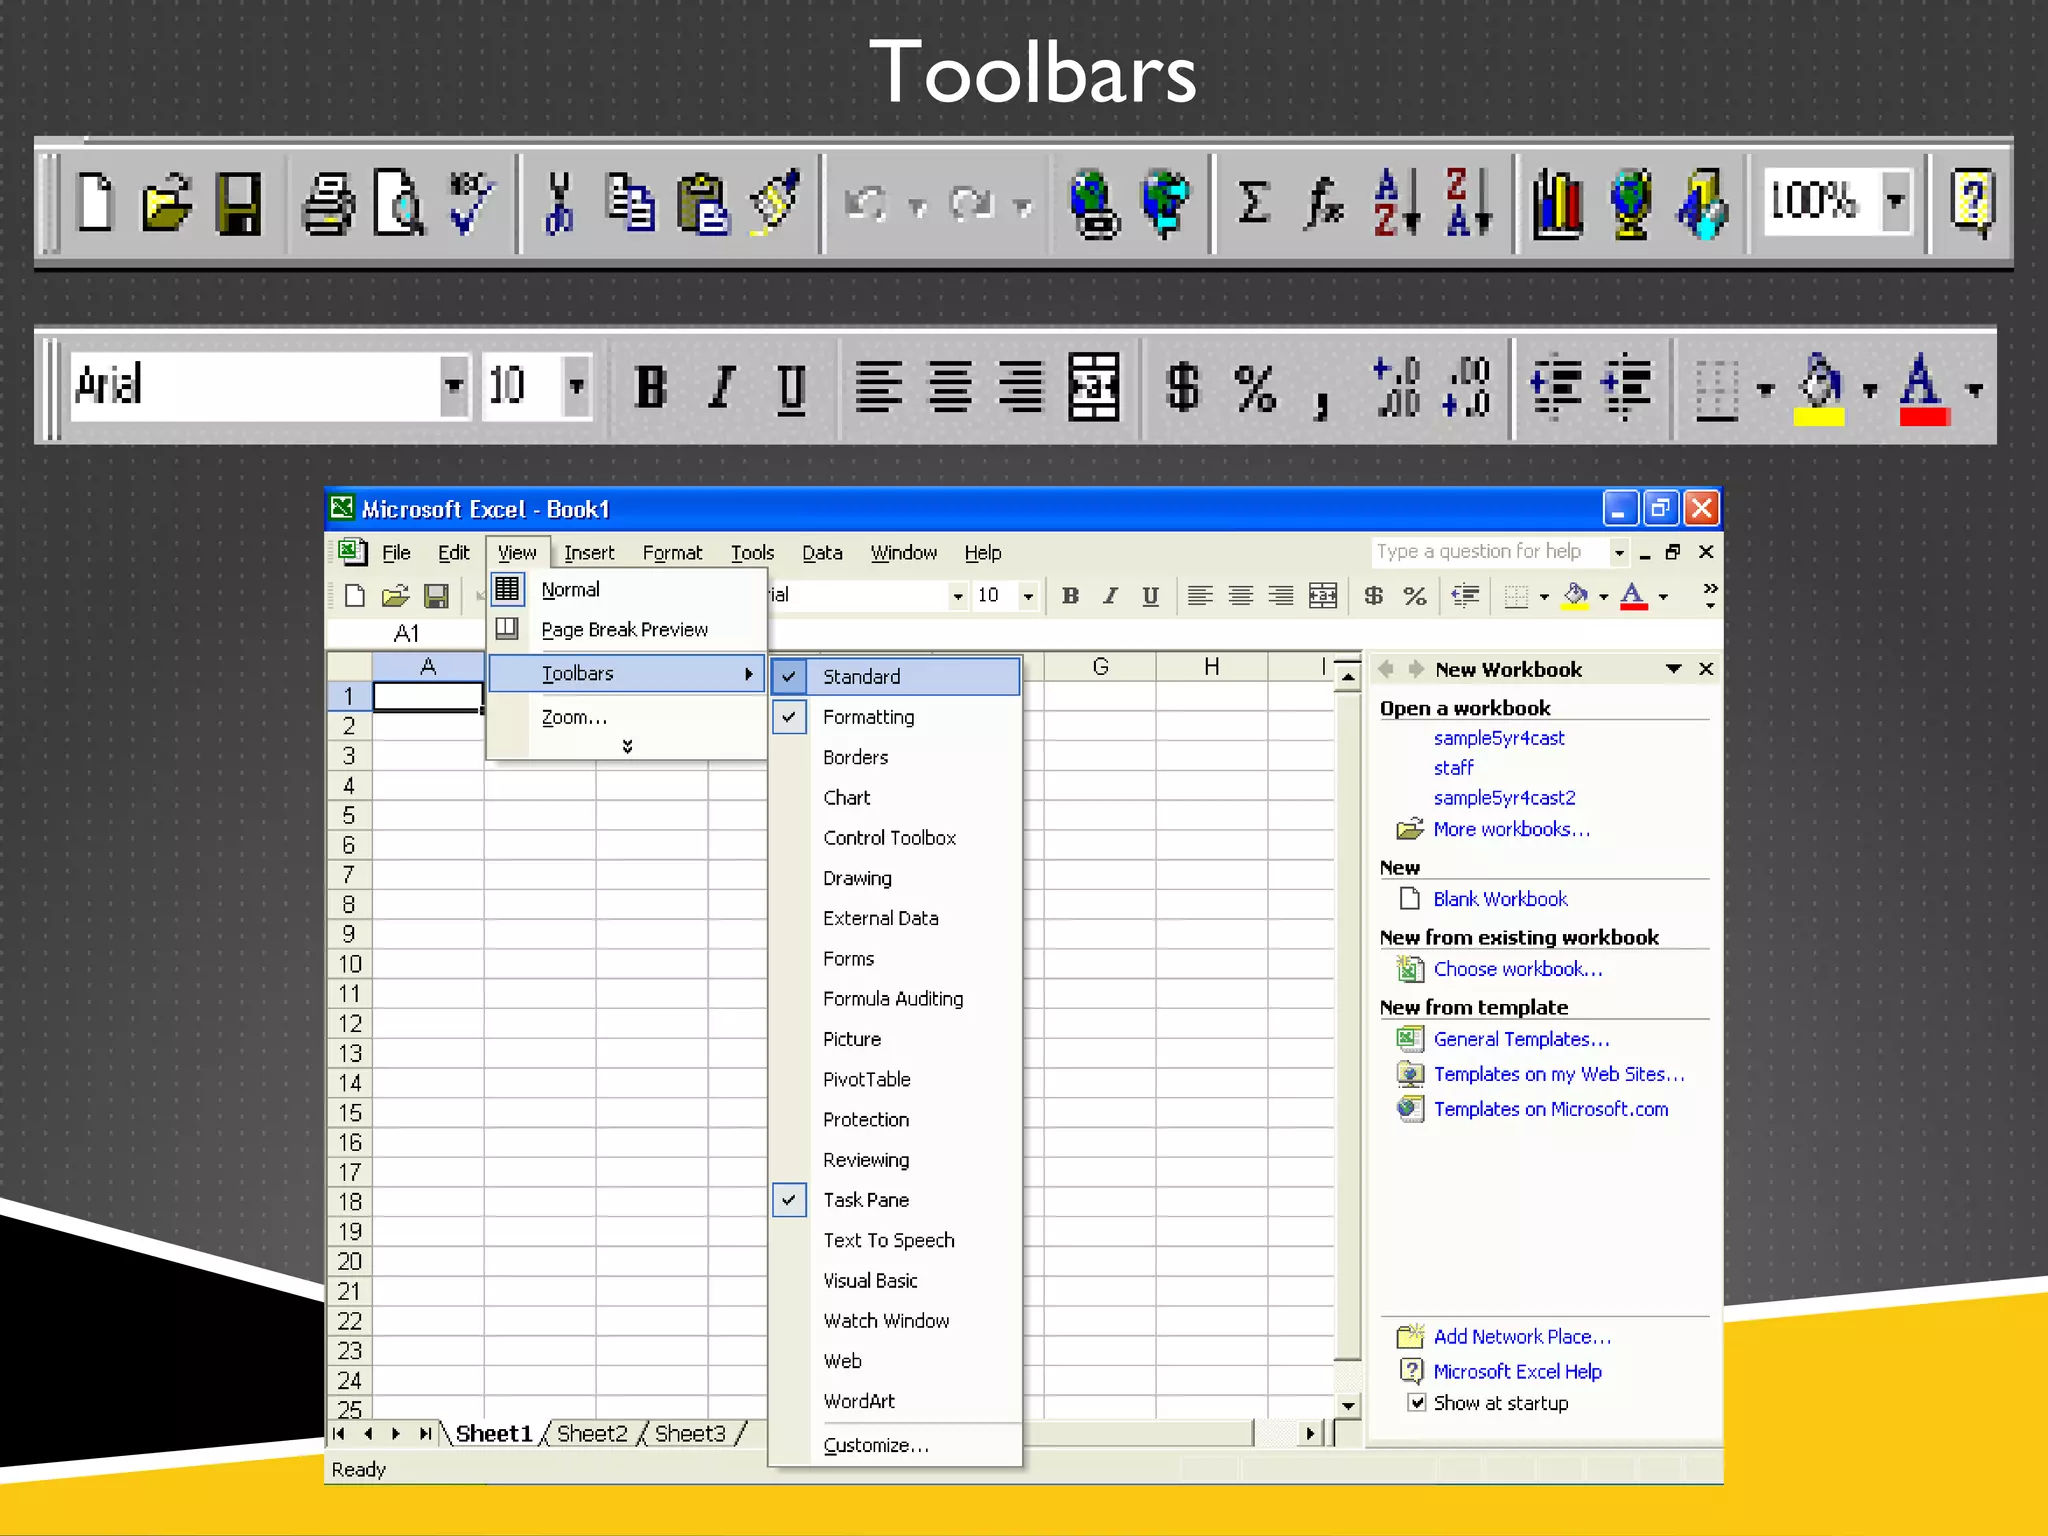Toggle Italic in the Excel window toolbar
2048x1536 pixels.
pos(1110,596)
